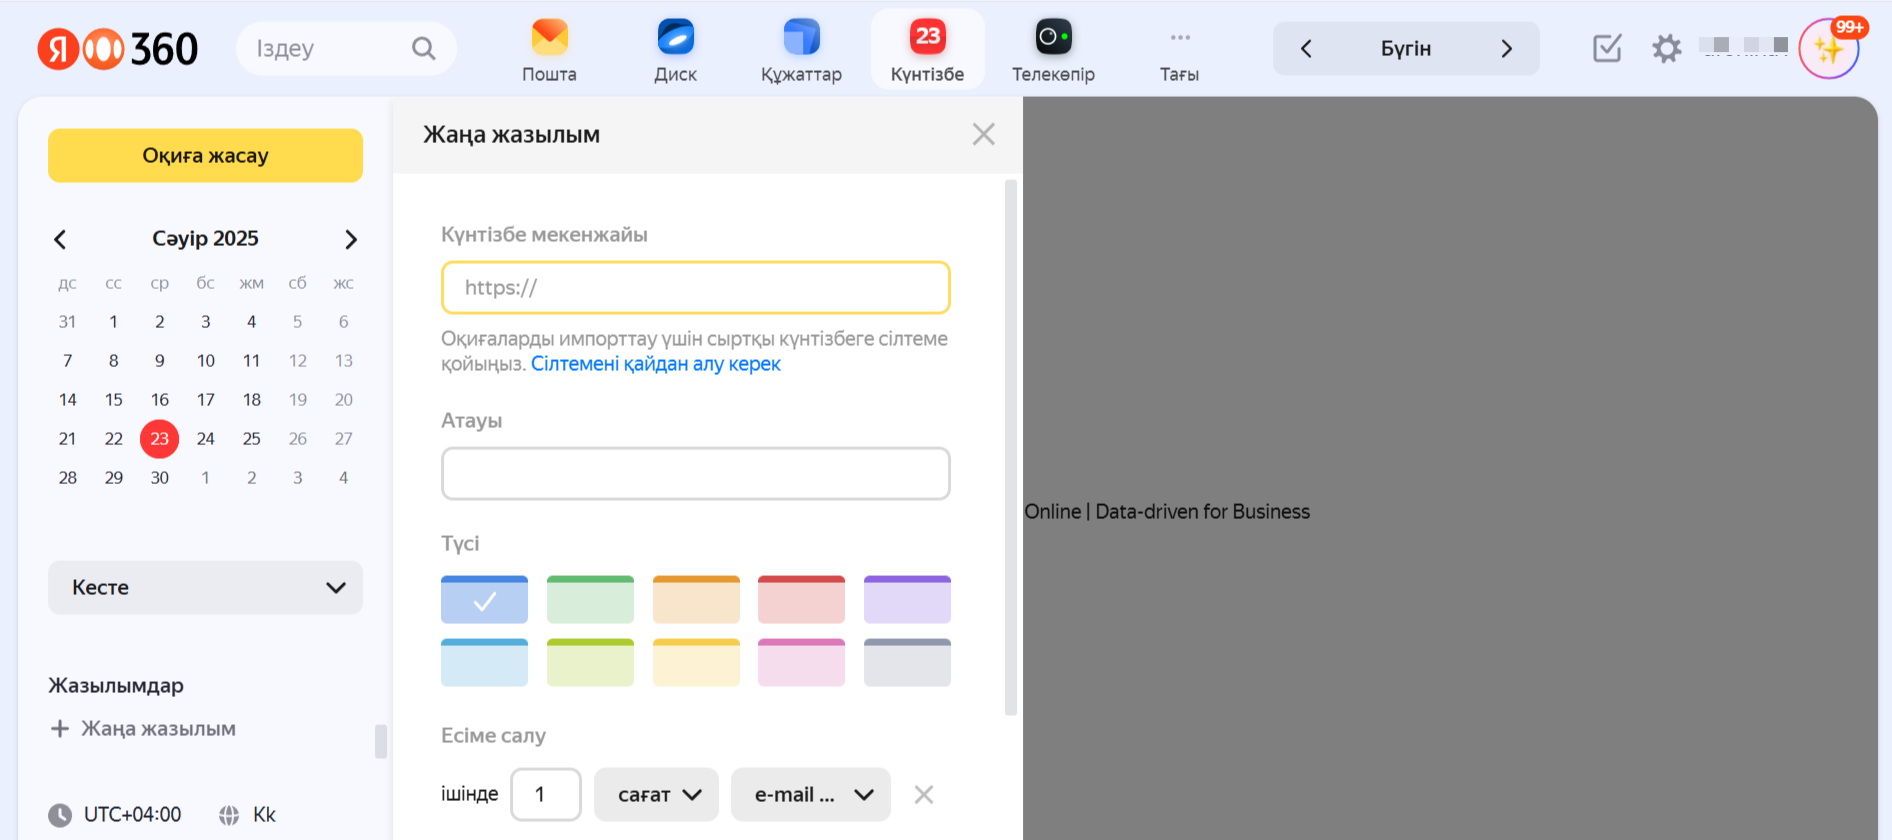
Task: Switch to the Күнтізбе calendar tab
Action: tap(927, 50)
